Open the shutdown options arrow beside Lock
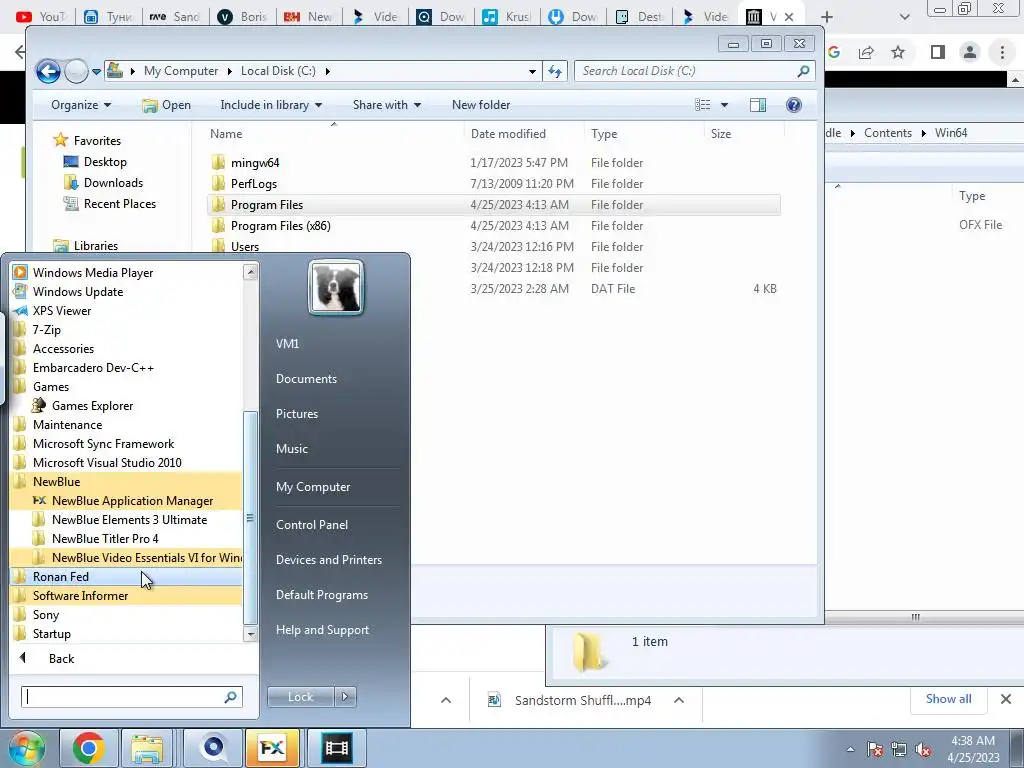The image size is (1024, 768). click(345, 697)
